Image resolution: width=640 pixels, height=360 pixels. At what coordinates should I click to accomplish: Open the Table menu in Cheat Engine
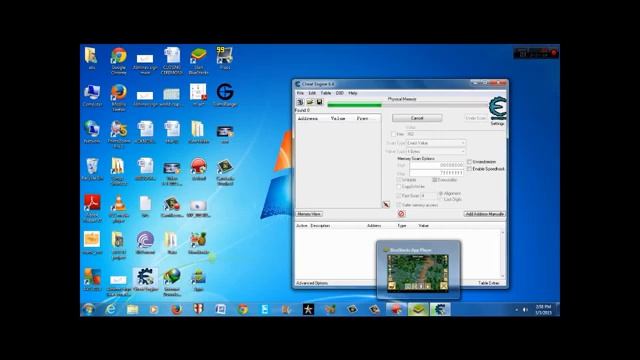[326, 93]
